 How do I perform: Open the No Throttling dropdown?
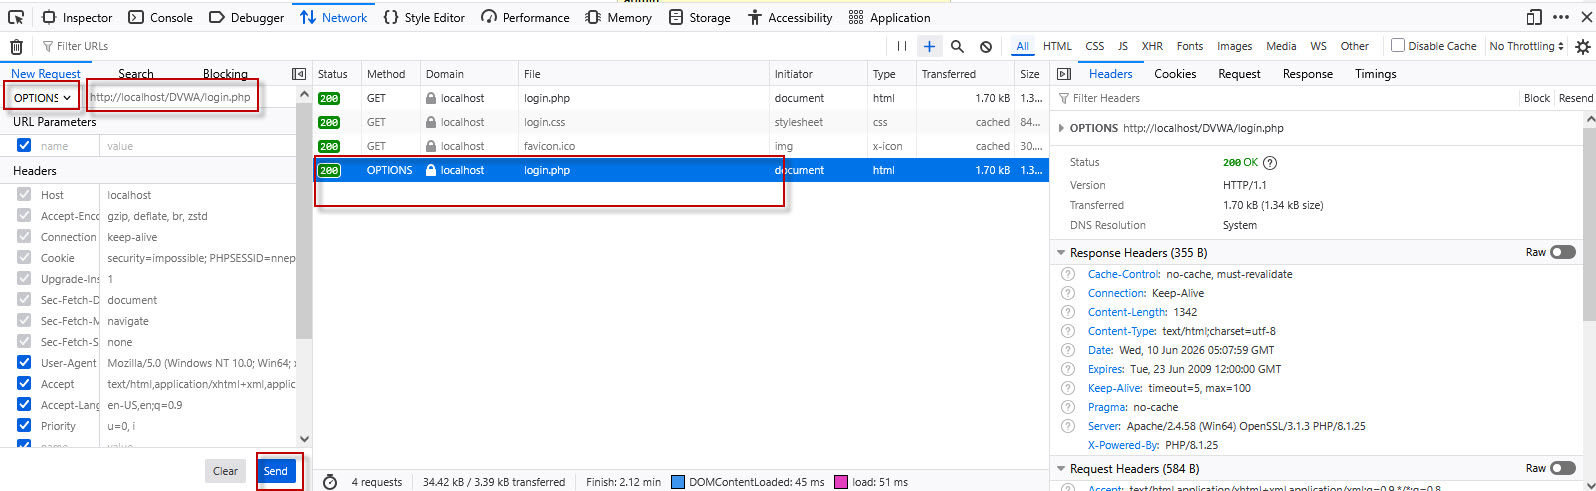click(1526, 46)
